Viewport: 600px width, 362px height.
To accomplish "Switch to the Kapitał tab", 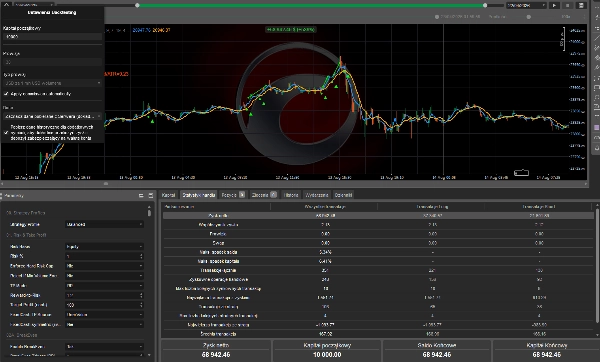I will pyautogui.click(x=168, y=195).
